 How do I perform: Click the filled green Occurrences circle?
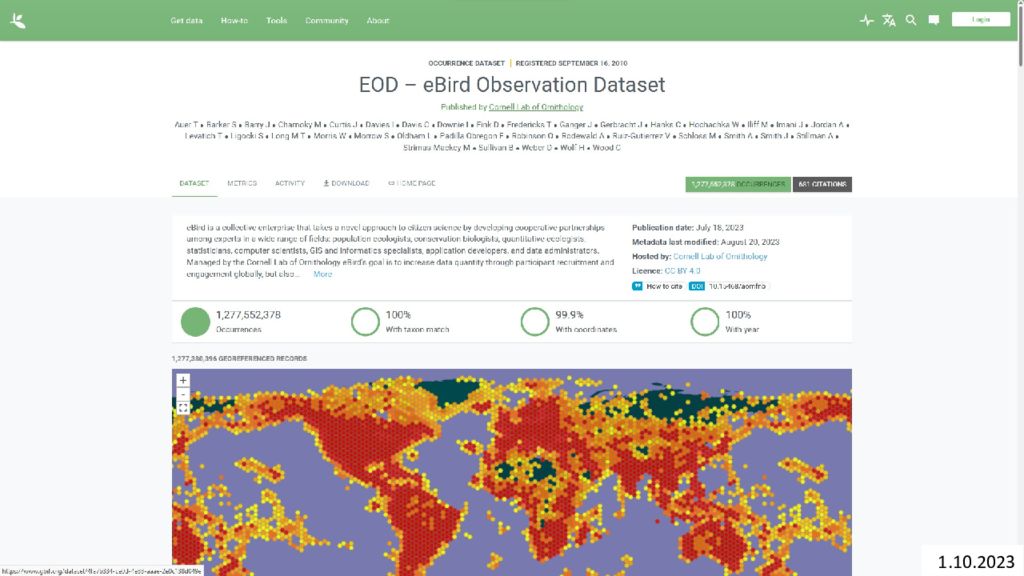tap(195, 322)
